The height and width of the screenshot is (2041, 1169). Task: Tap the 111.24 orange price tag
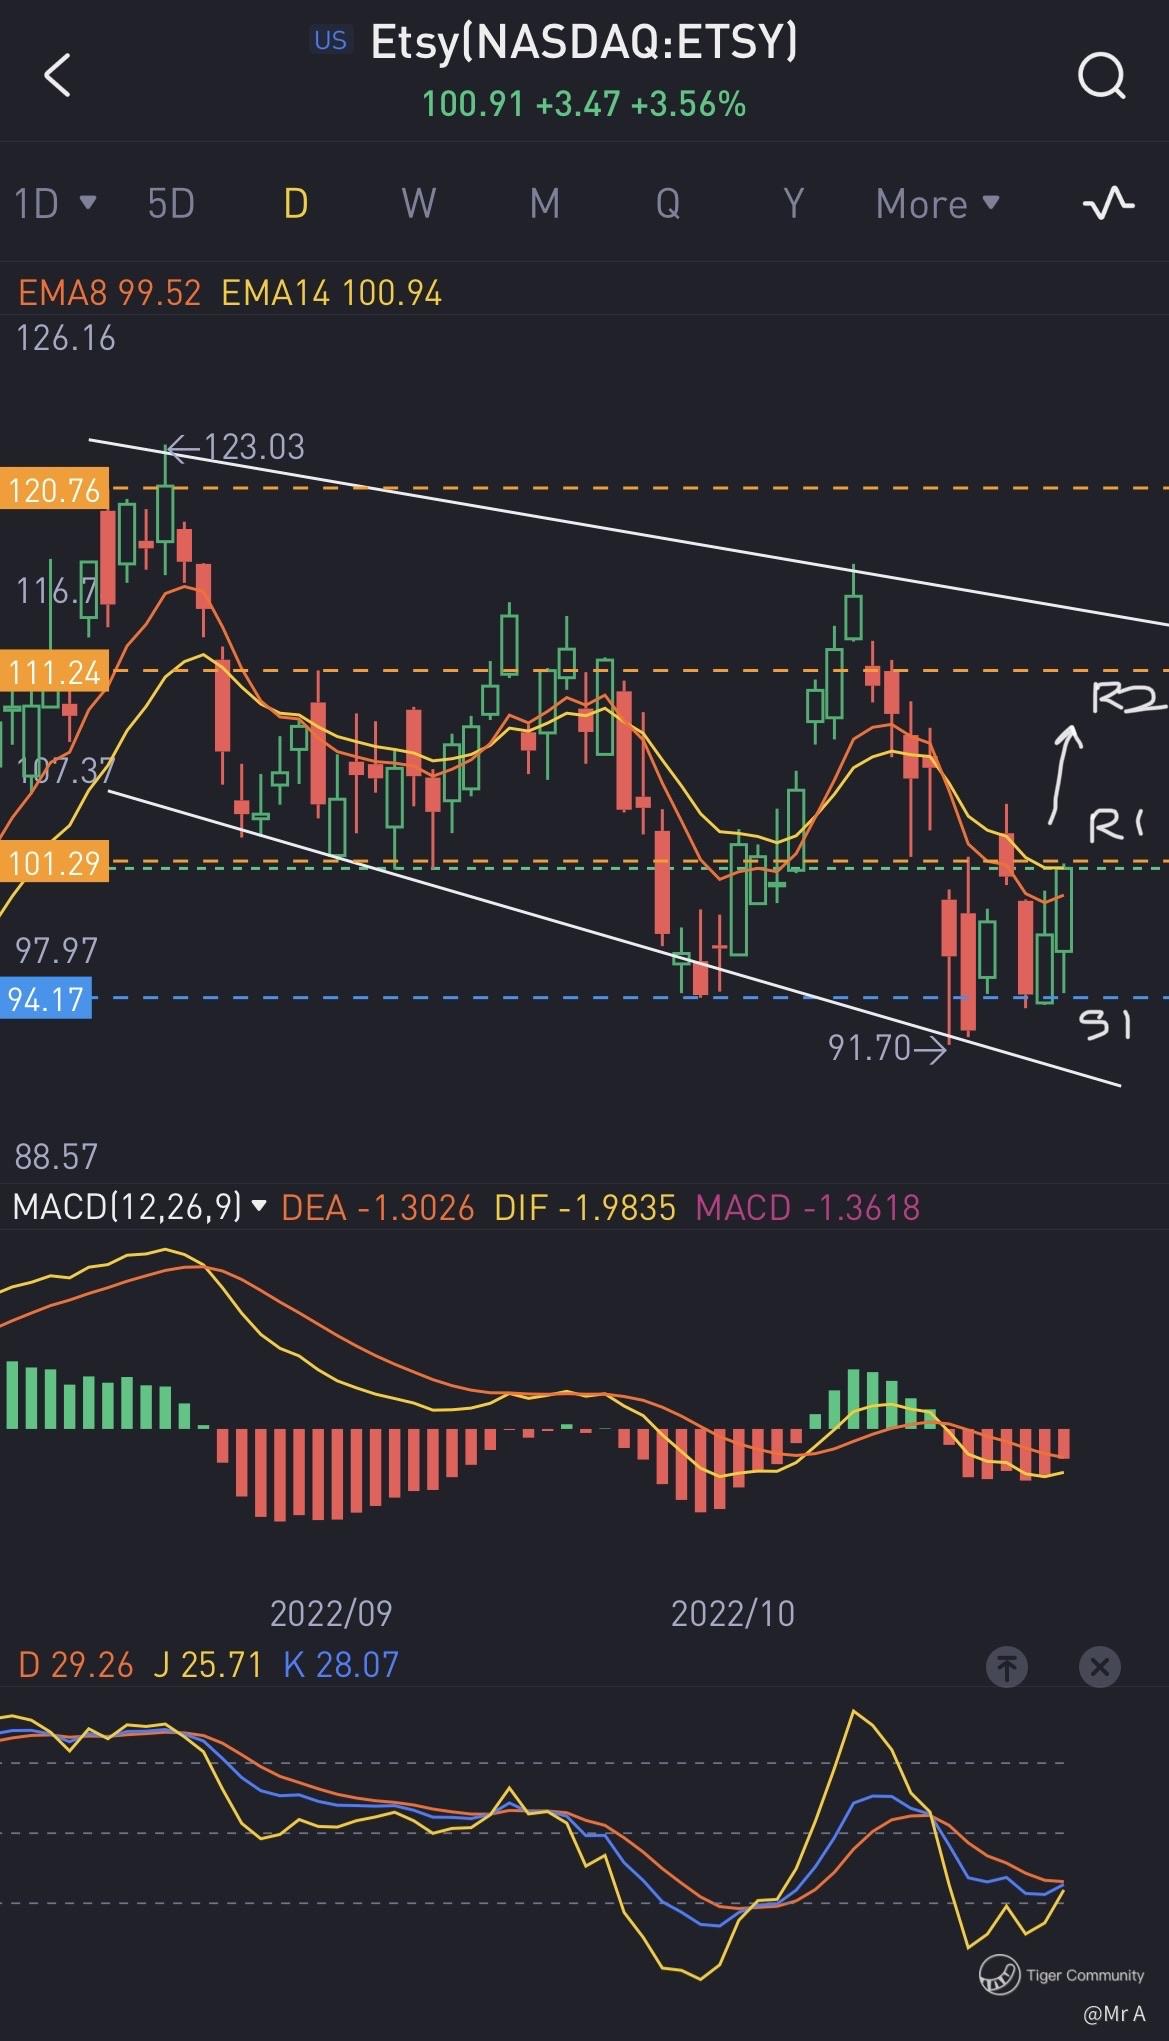54,672
